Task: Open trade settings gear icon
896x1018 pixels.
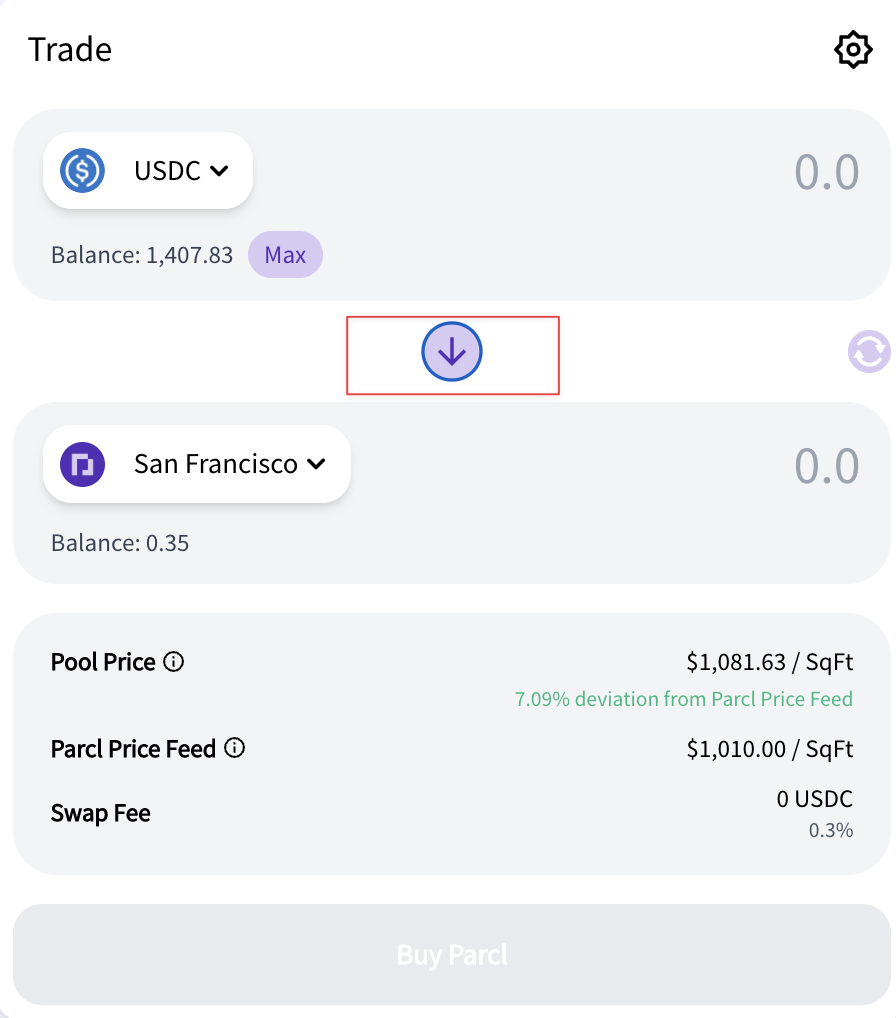Action: click(x=852, y=49)
